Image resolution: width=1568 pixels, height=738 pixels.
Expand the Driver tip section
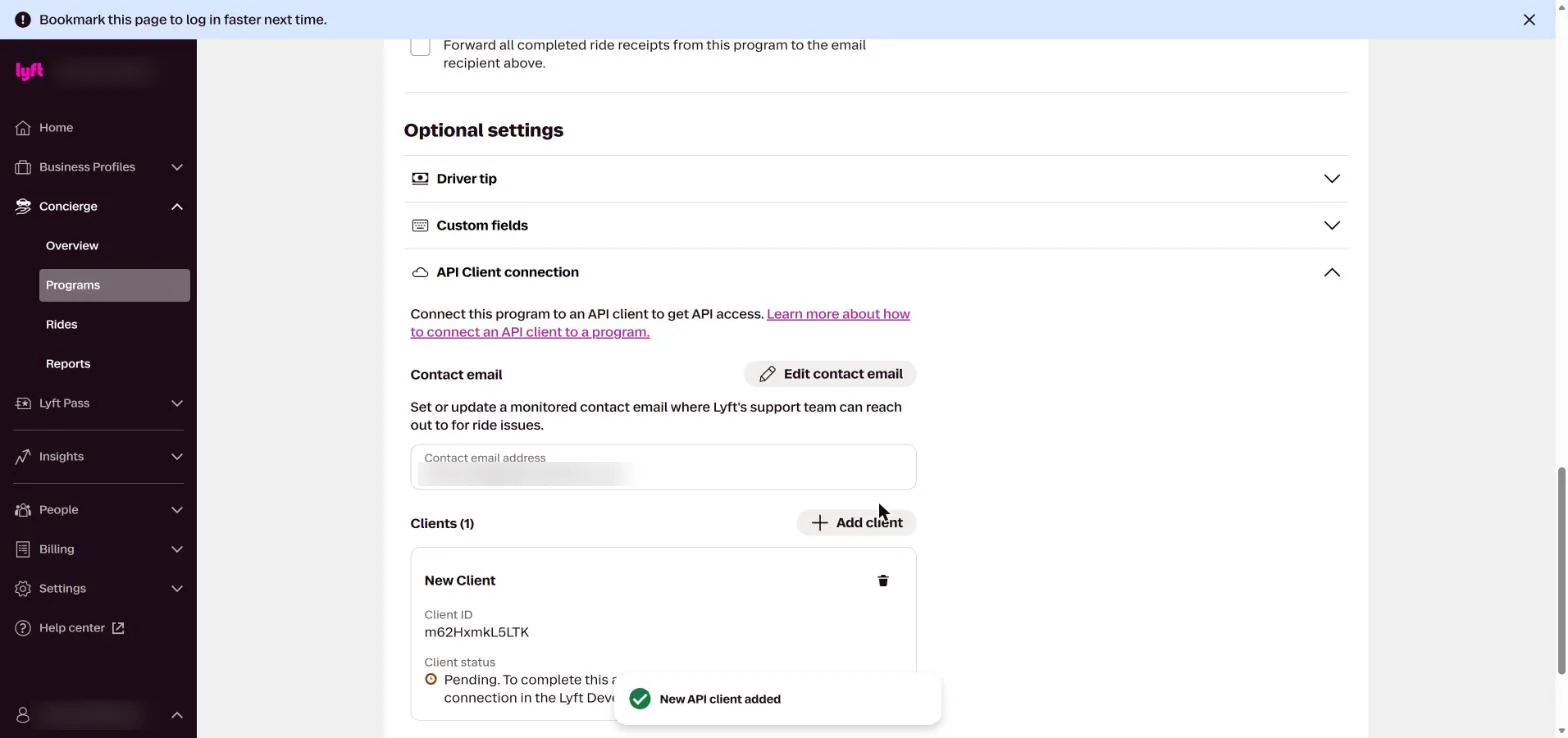click(x=1332, y=179)
